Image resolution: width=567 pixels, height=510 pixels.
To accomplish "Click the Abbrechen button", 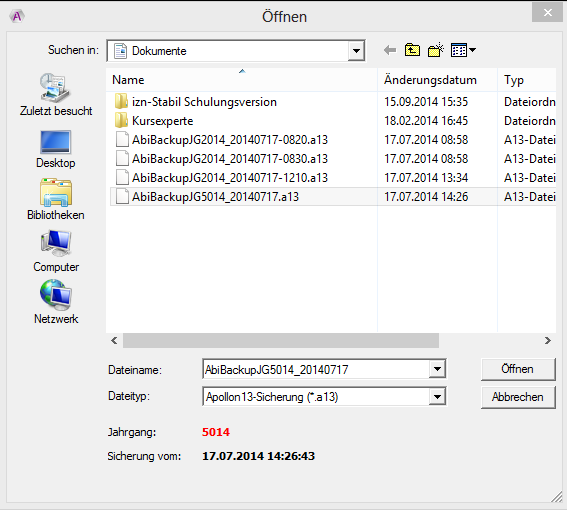I will pyautogui.click(x=518, y=397).
